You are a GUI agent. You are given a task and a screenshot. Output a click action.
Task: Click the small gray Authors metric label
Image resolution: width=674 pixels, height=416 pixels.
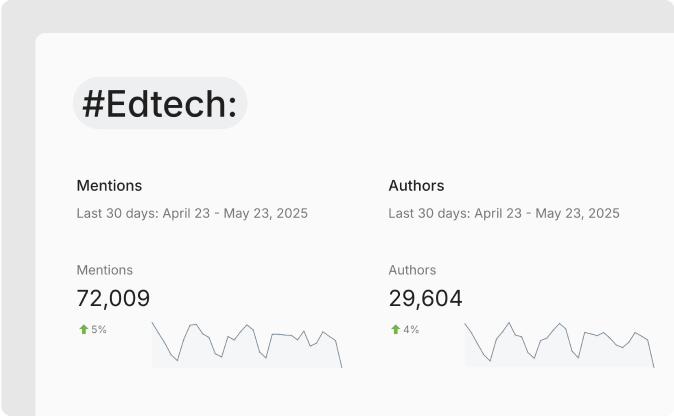(412, 270)
